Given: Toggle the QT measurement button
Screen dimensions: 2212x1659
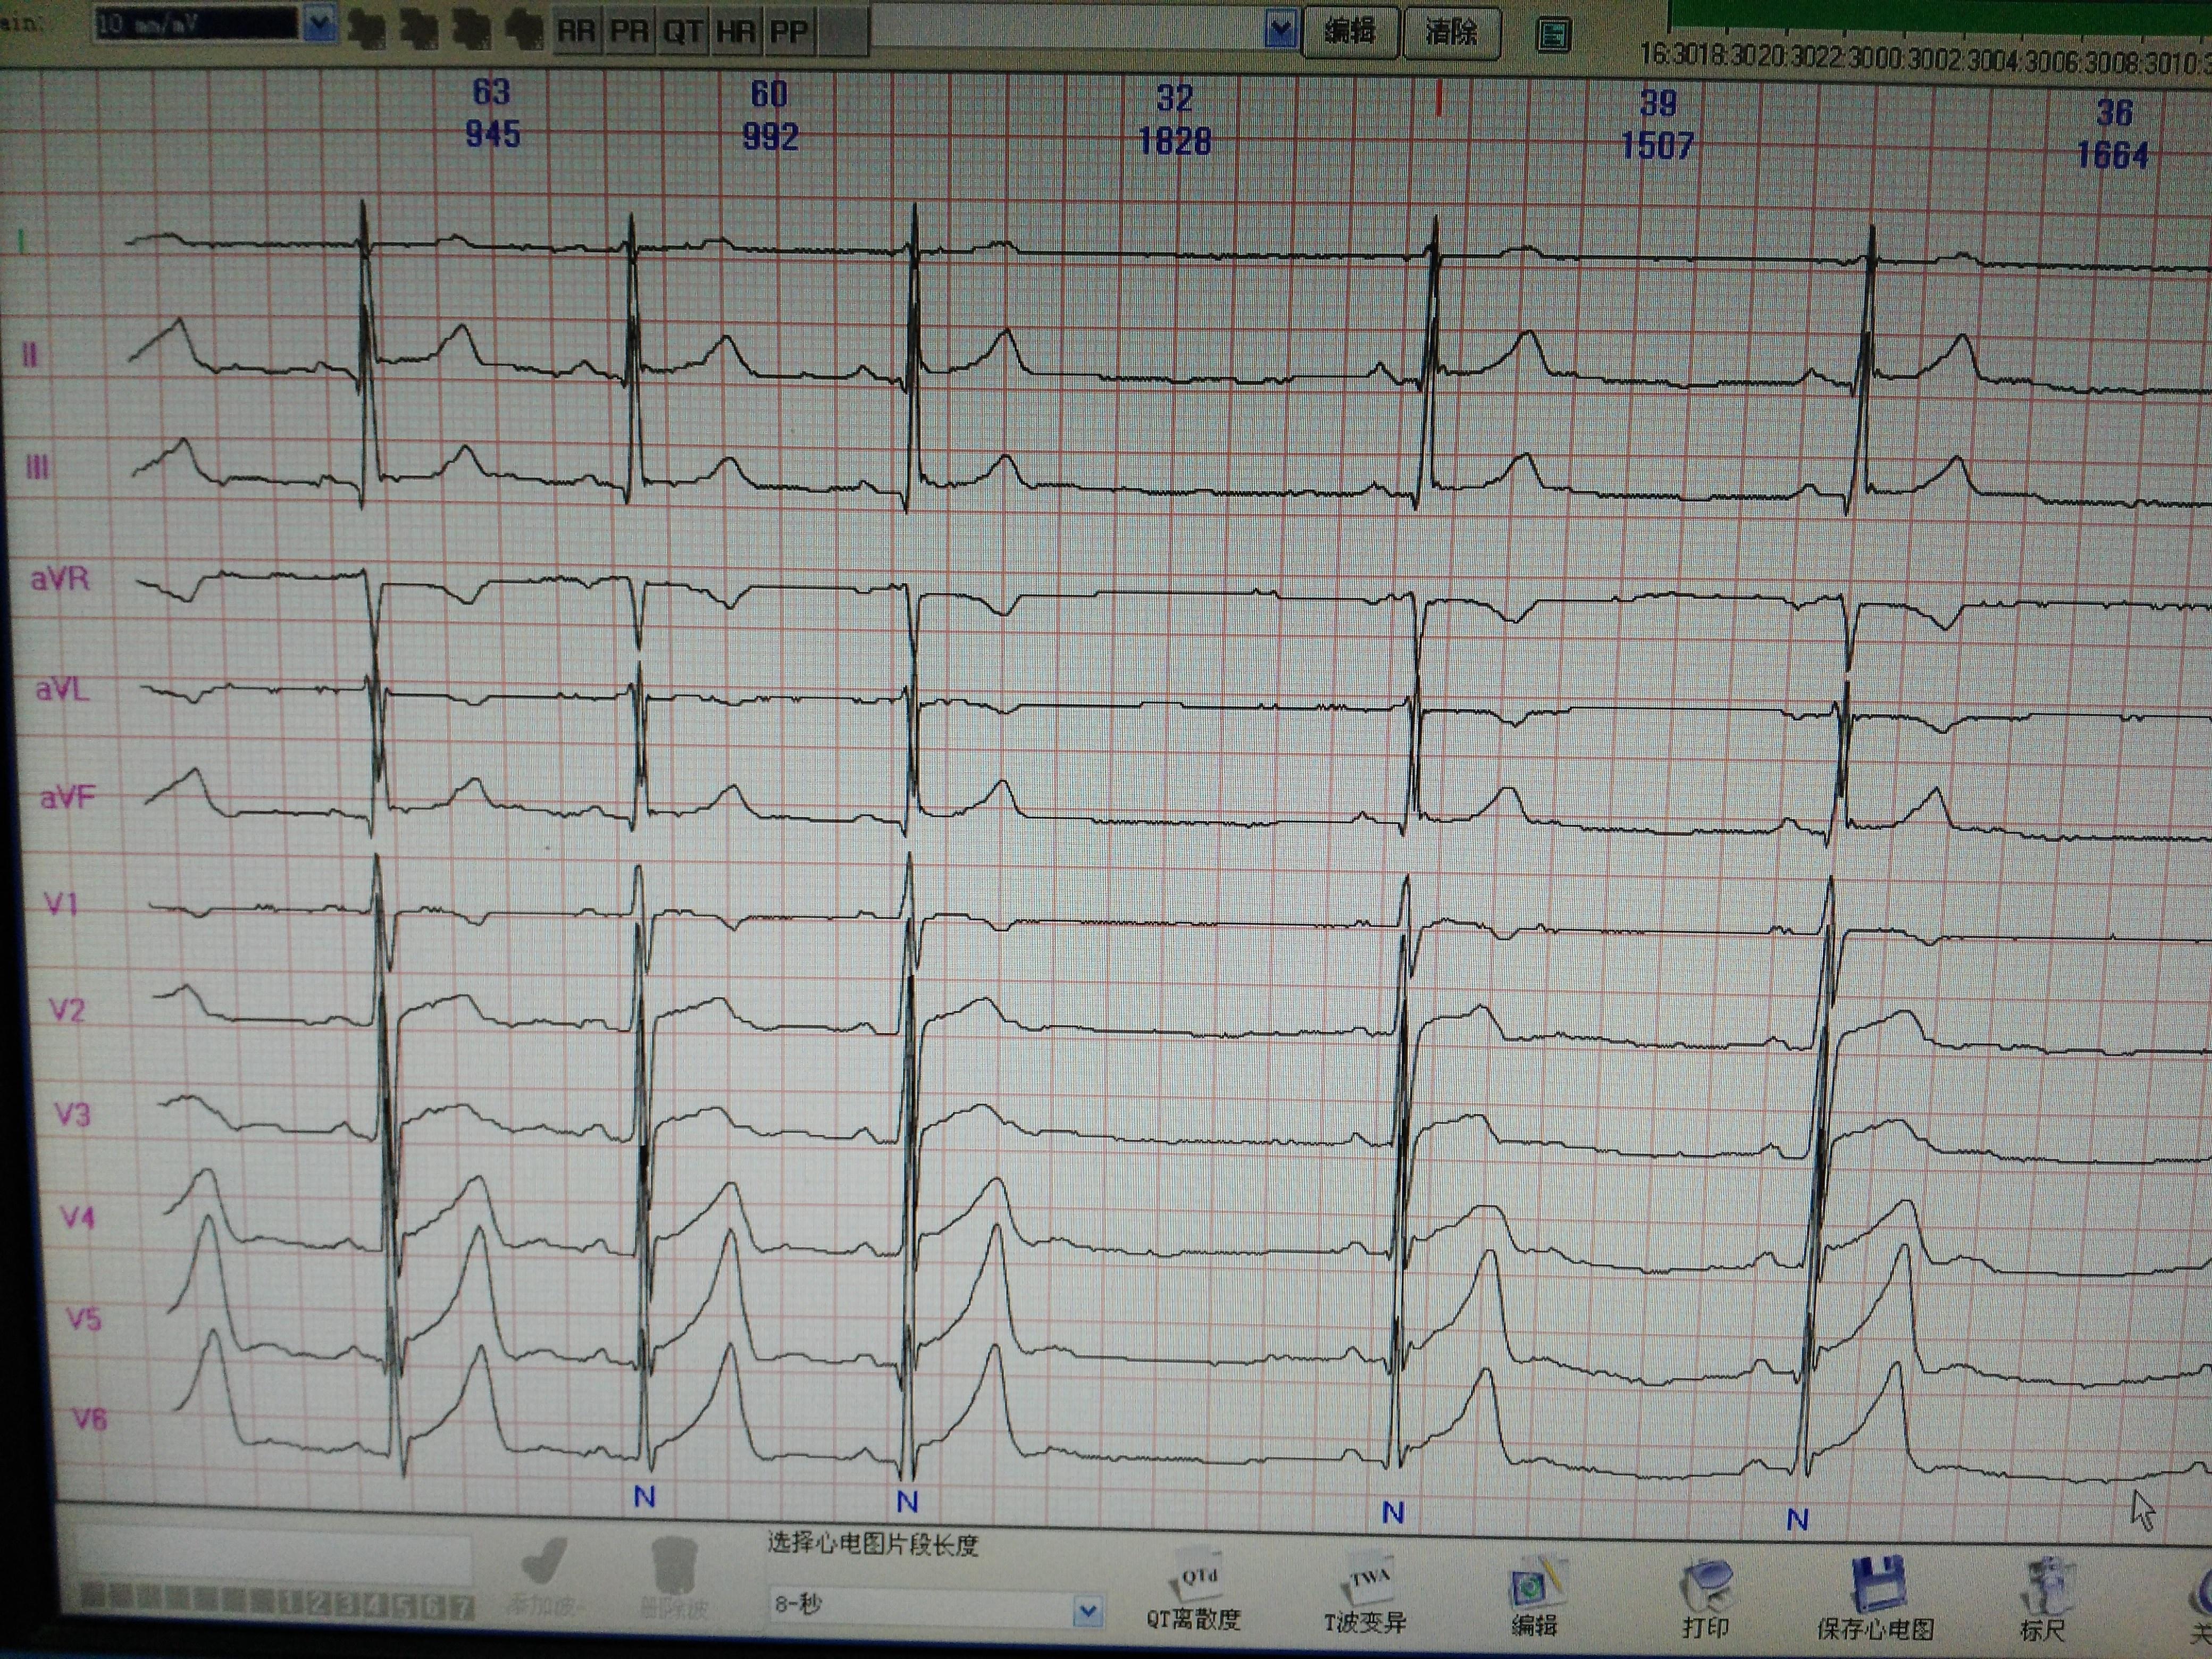Looking at the screenshot, I should click(x=682, y=32).
